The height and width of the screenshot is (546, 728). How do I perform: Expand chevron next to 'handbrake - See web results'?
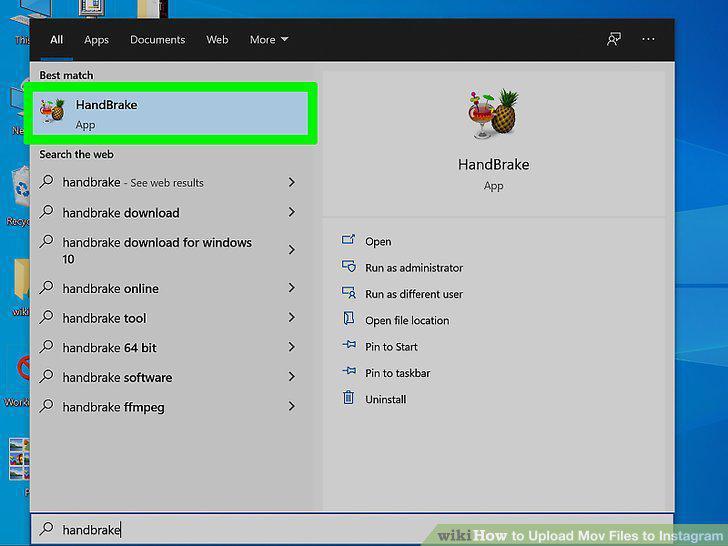(292, 182)
